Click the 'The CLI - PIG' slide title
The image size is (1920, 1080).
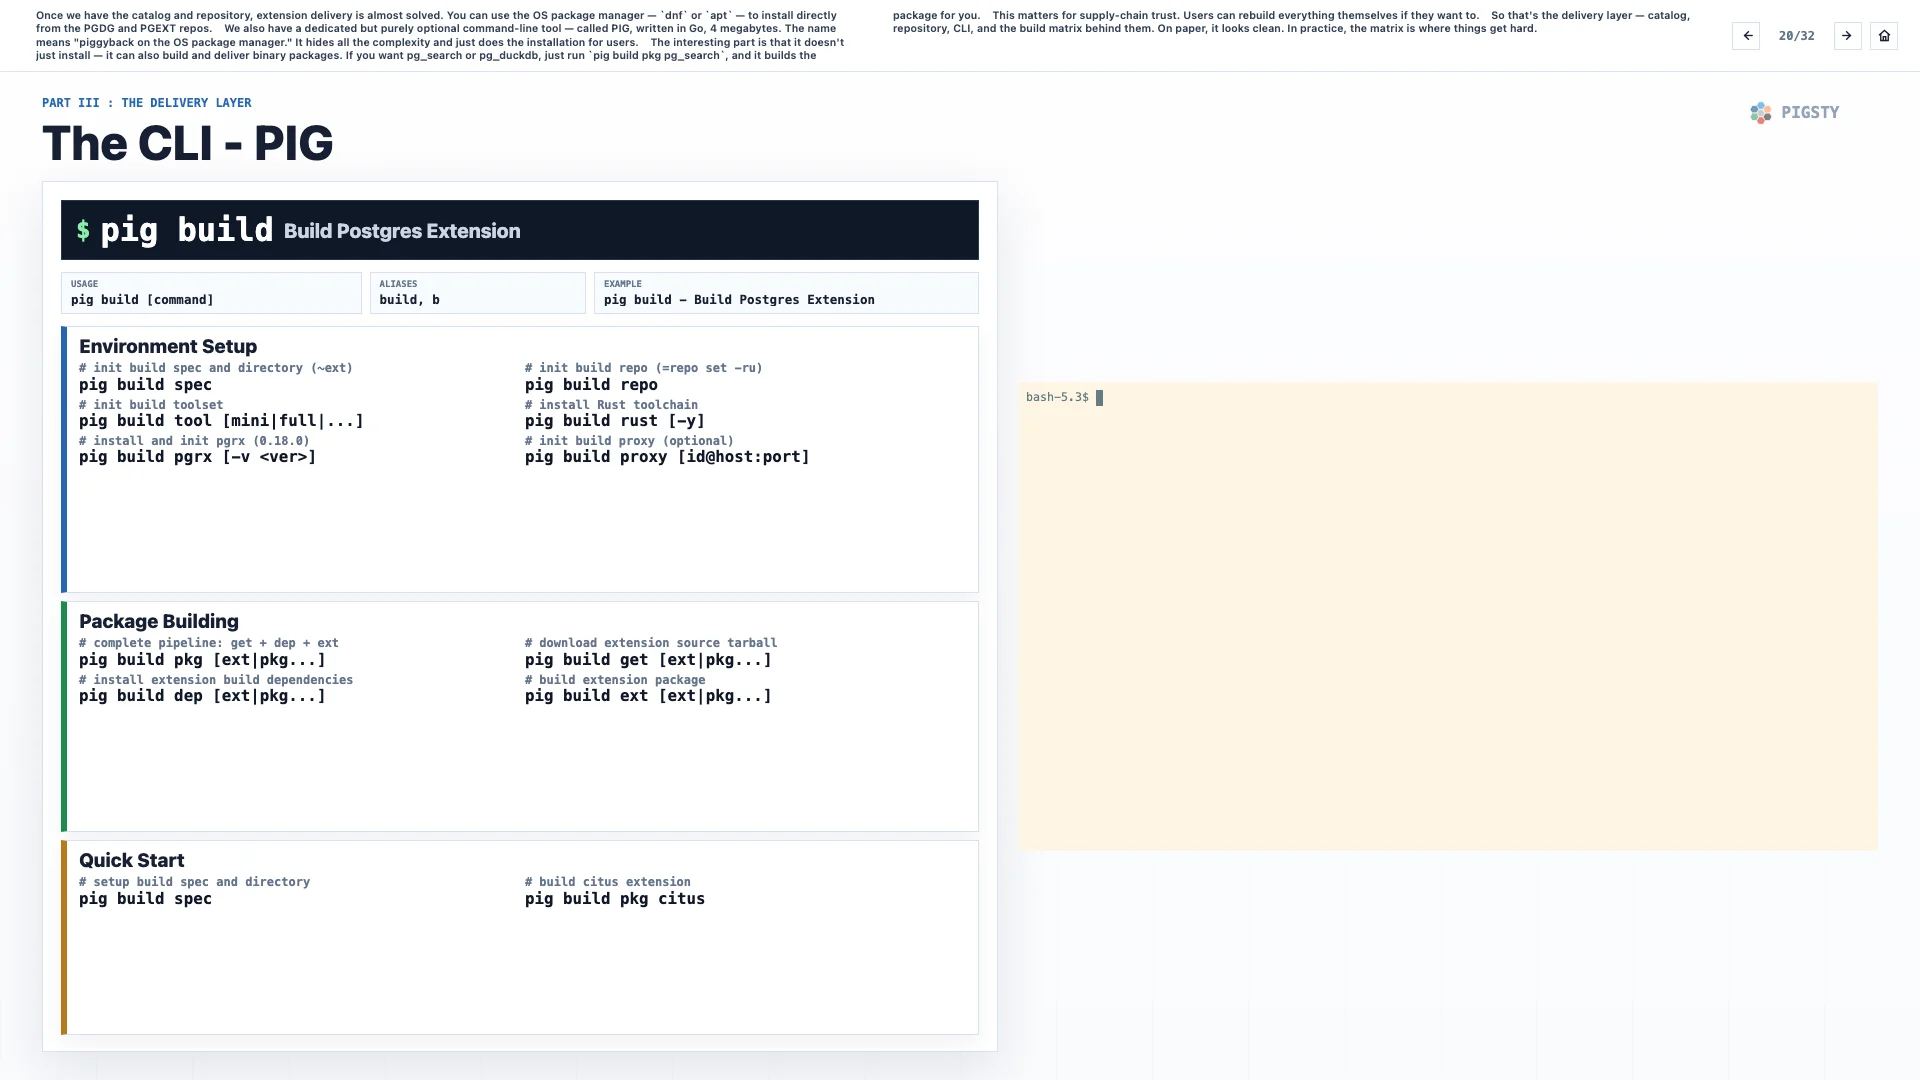188,143
